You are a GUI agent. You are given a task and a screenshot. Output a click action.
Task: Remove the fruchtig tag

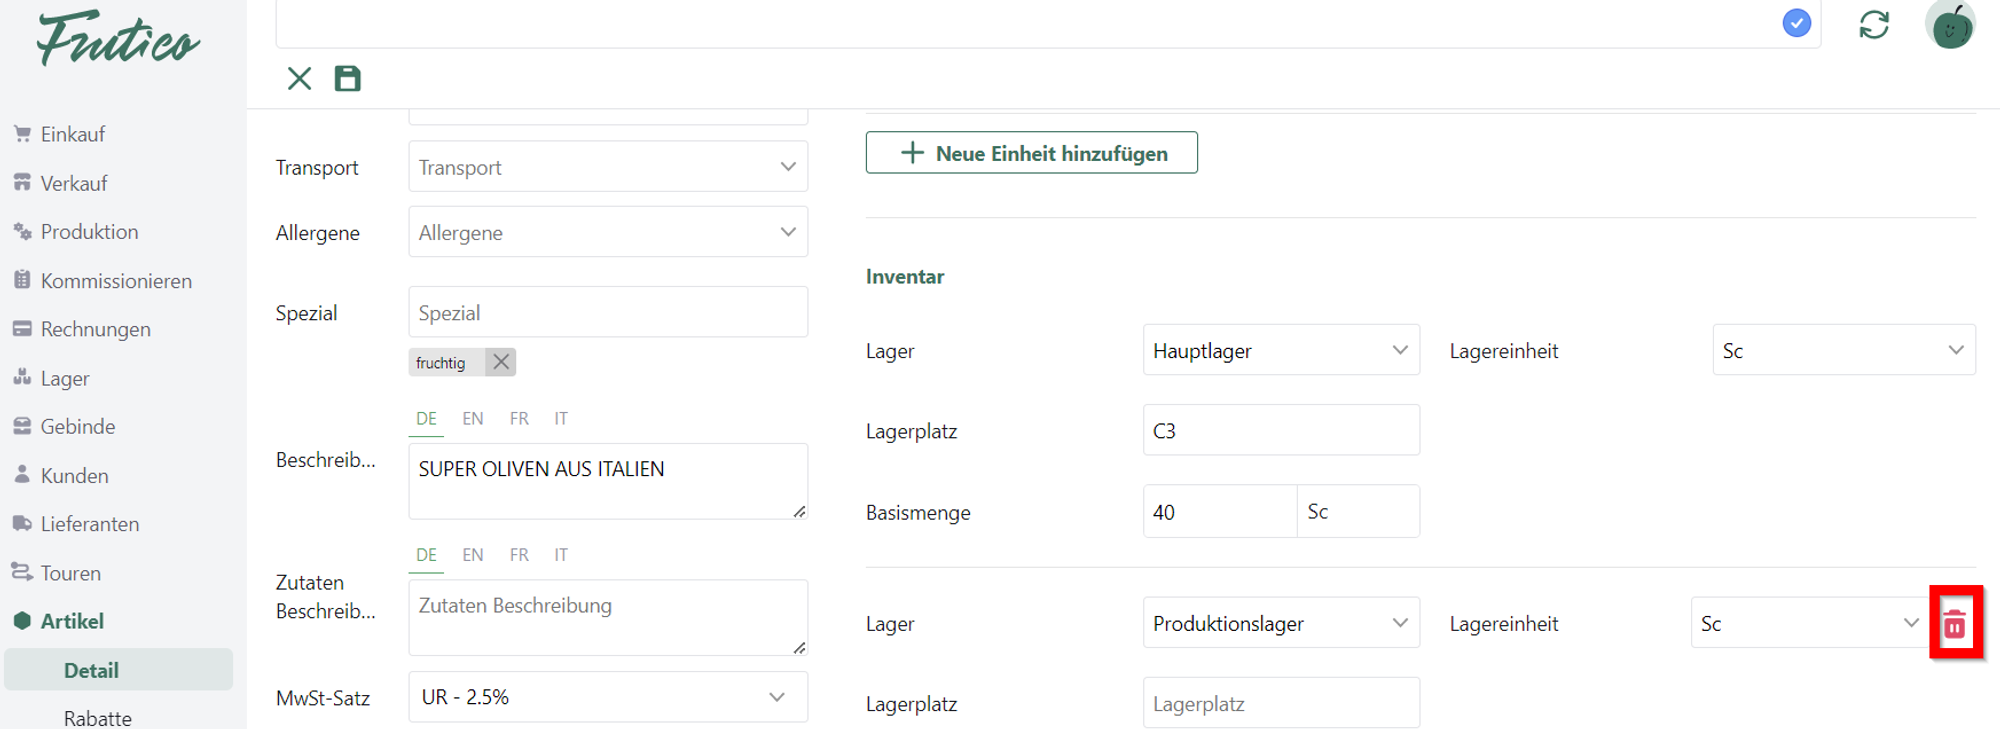click(x=501, y=362)
